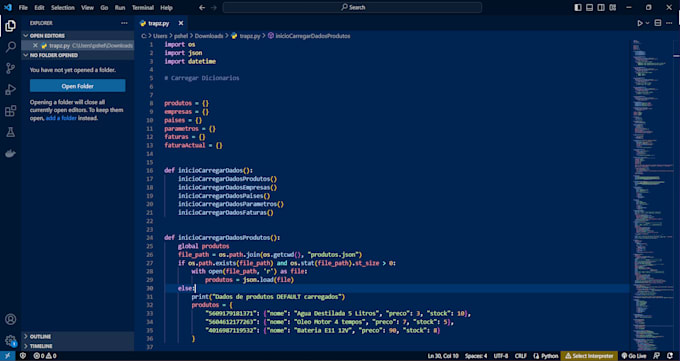The height and width of the screenshot is (361, 680).
Task: Open the Docker view in activity bar
Action: [10, 153]
